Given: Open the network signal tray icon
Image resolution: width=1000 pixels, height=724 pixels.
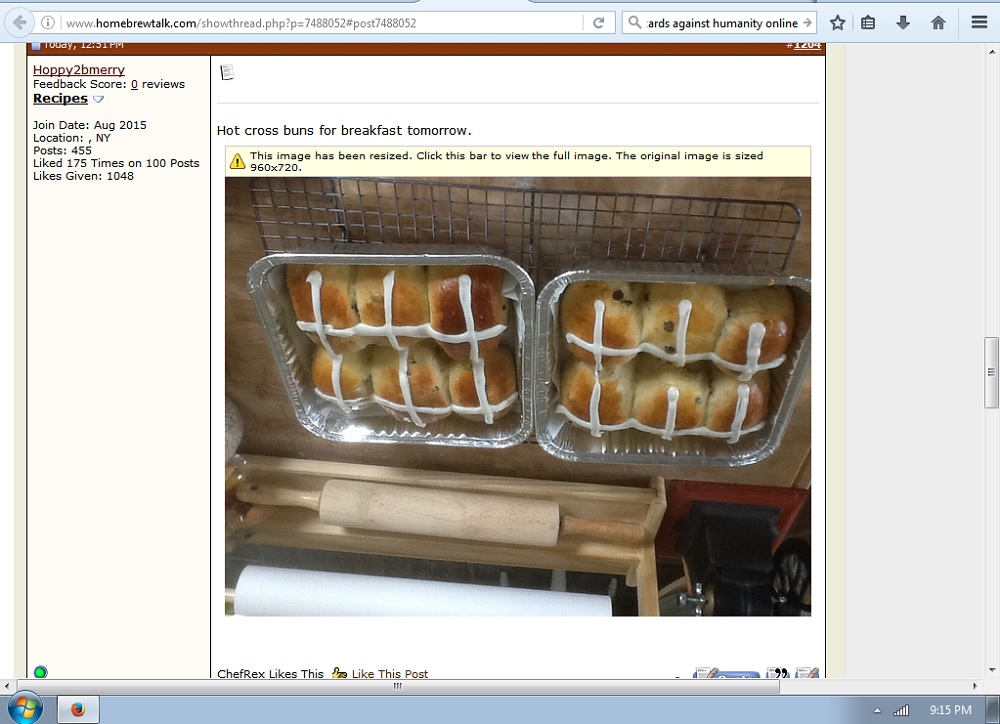Looking at the screenshot, I should pyautogui.click(x=901, y=710).
